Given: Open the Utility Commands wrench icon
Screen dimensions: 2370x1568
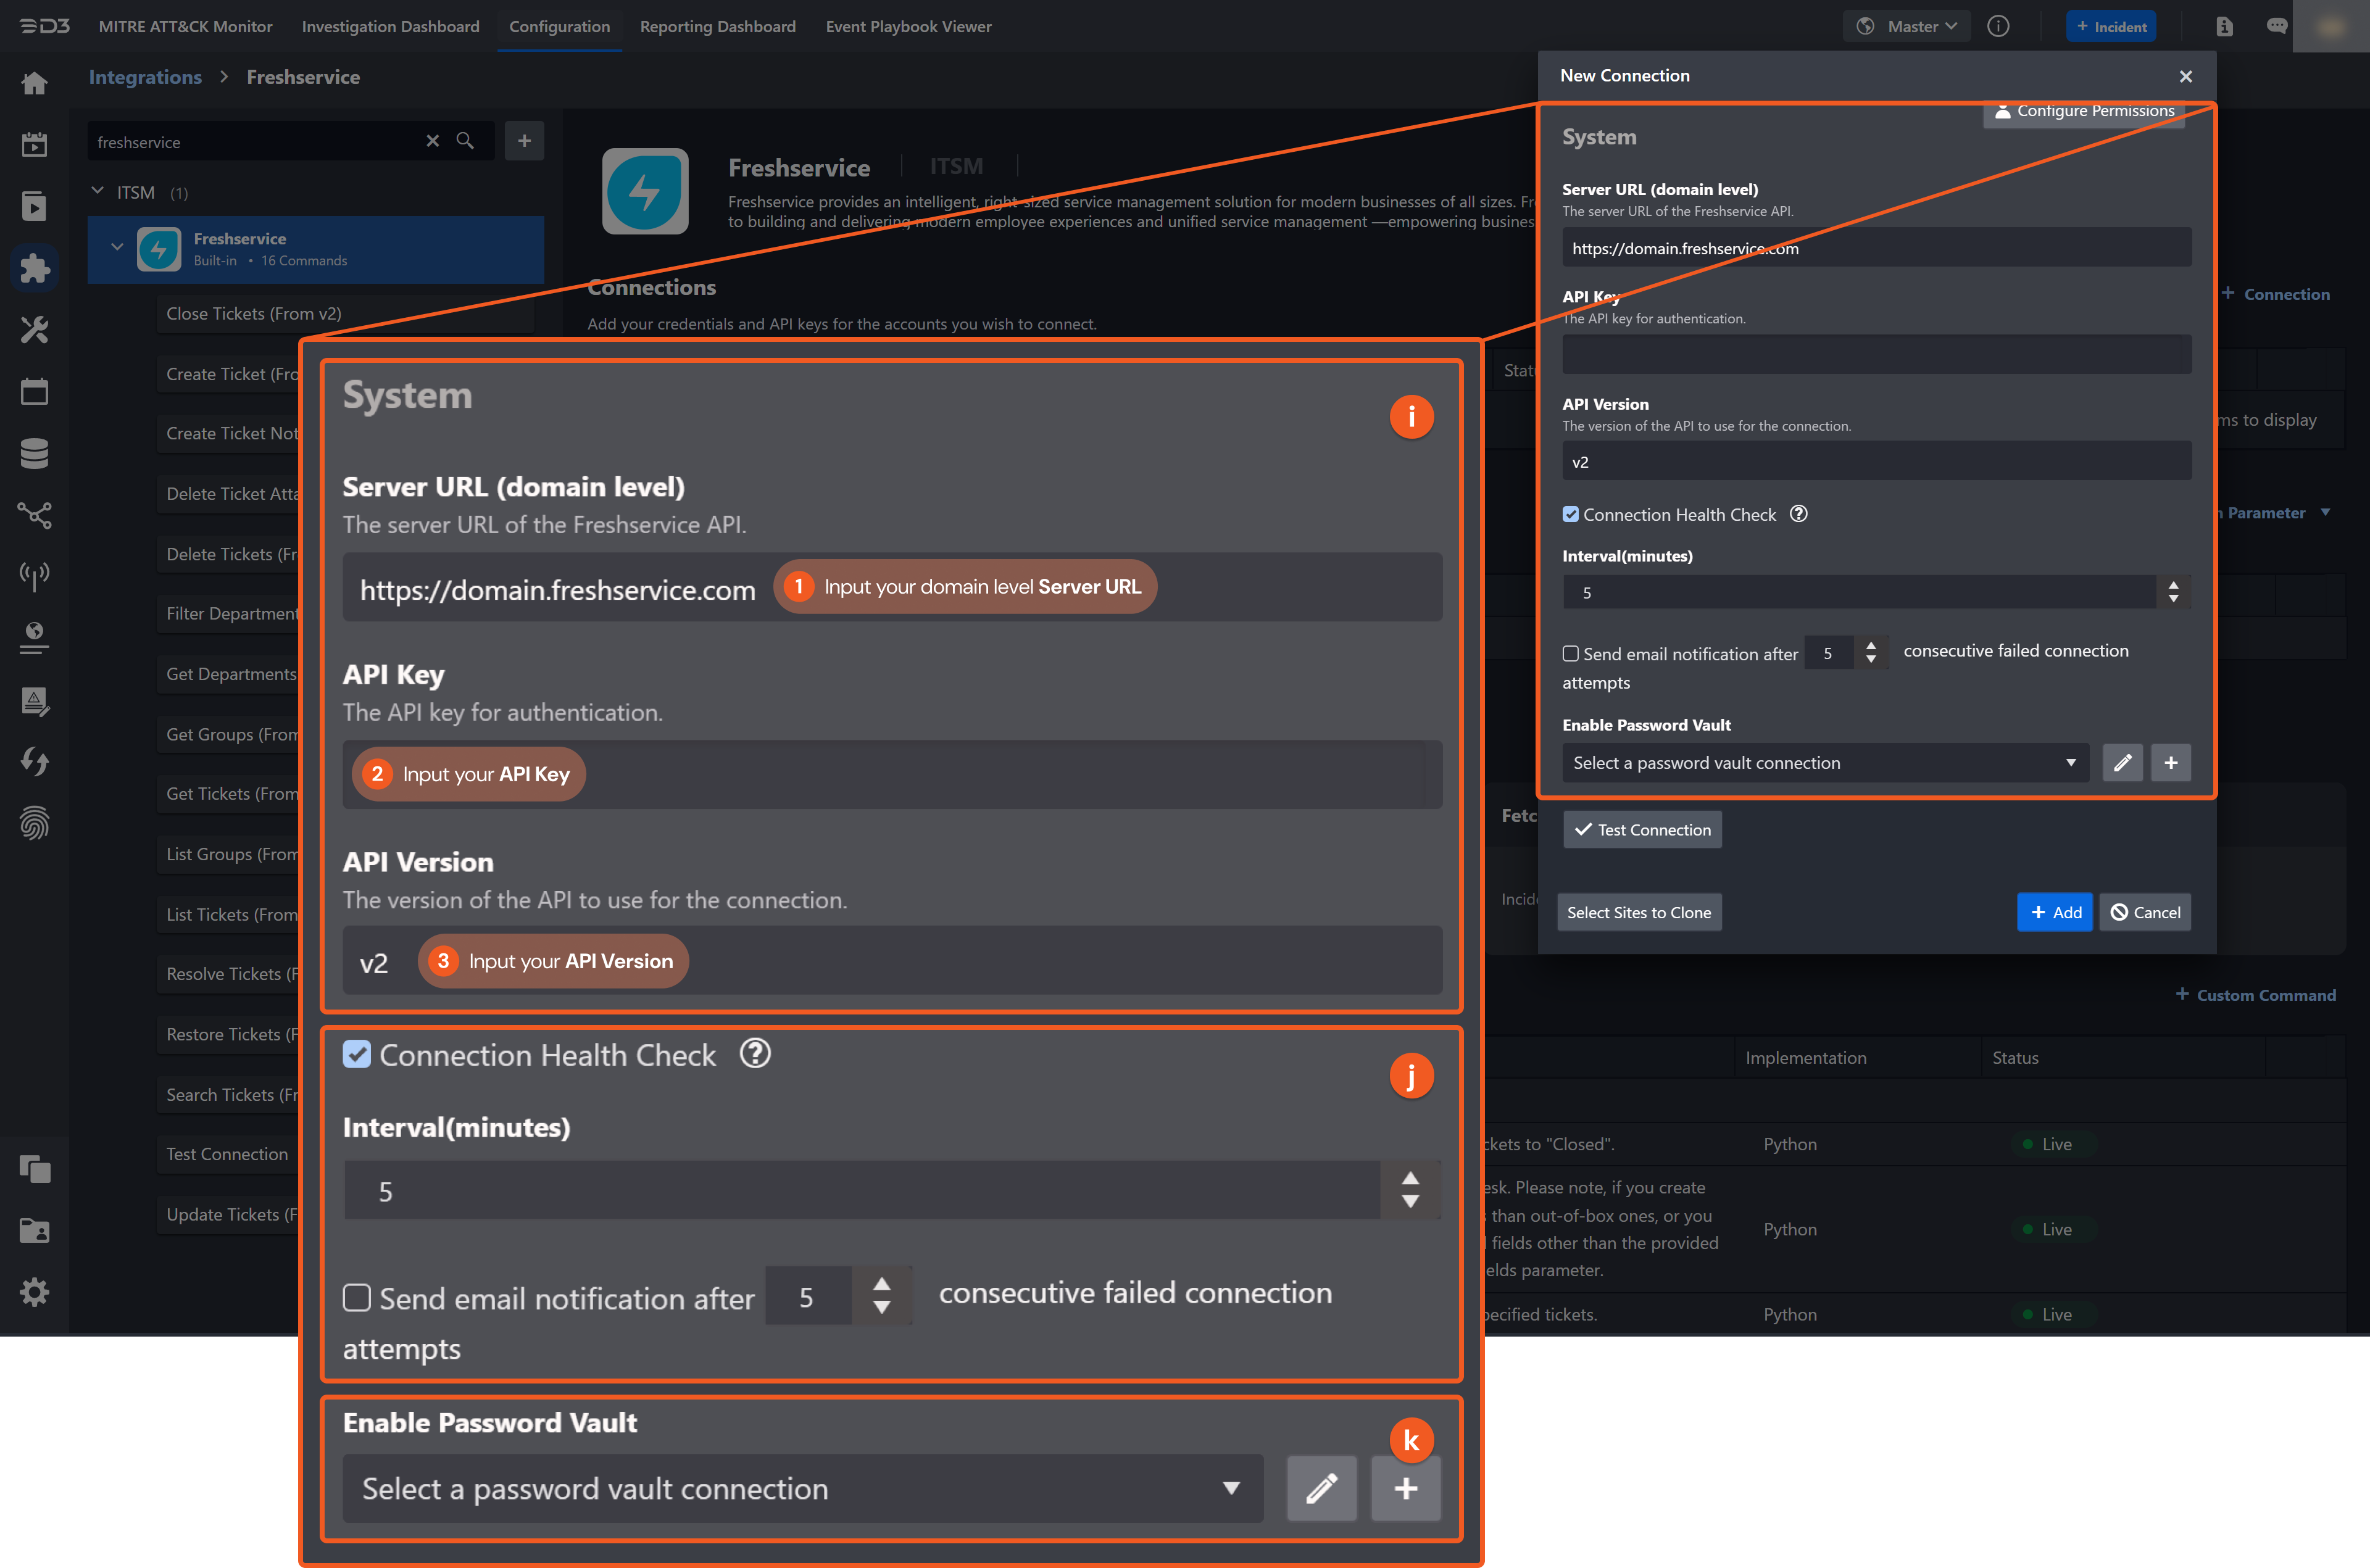Looking at the screenshot, I should 35,330.
